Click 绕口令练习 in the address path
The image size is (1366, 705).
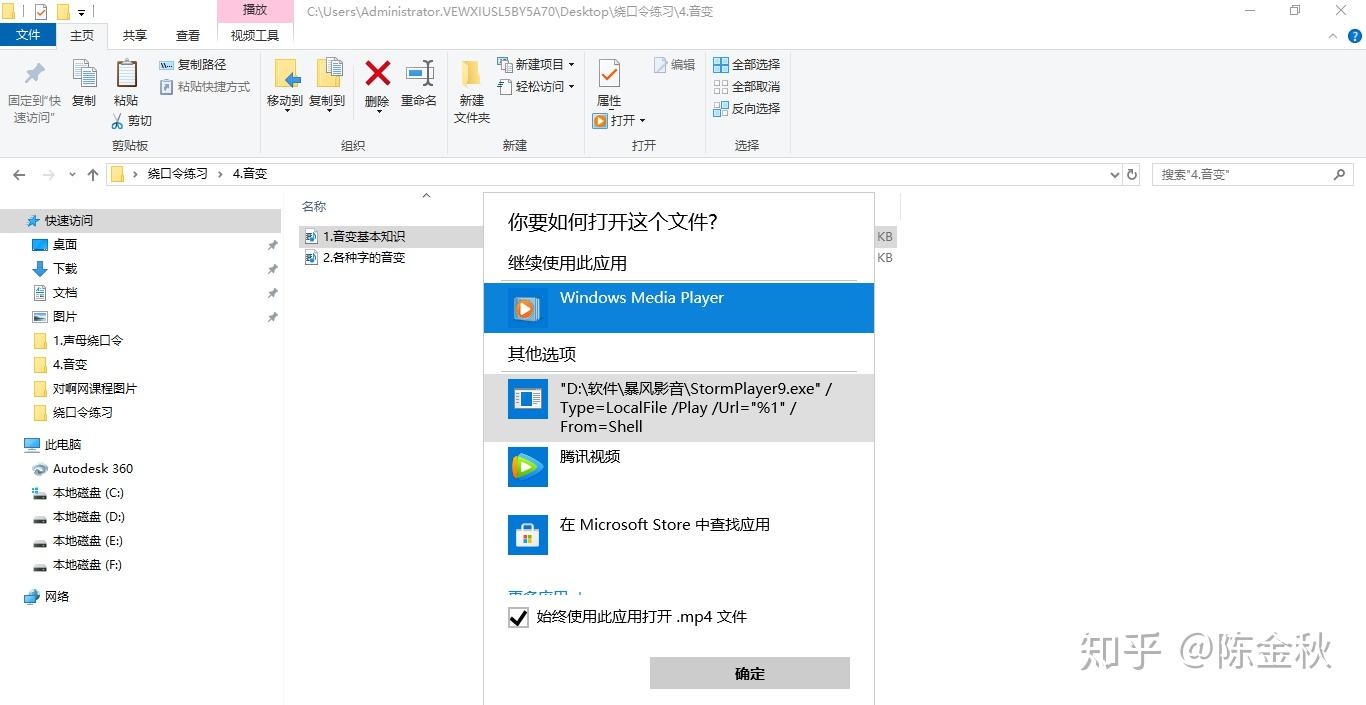coord(178,174)
